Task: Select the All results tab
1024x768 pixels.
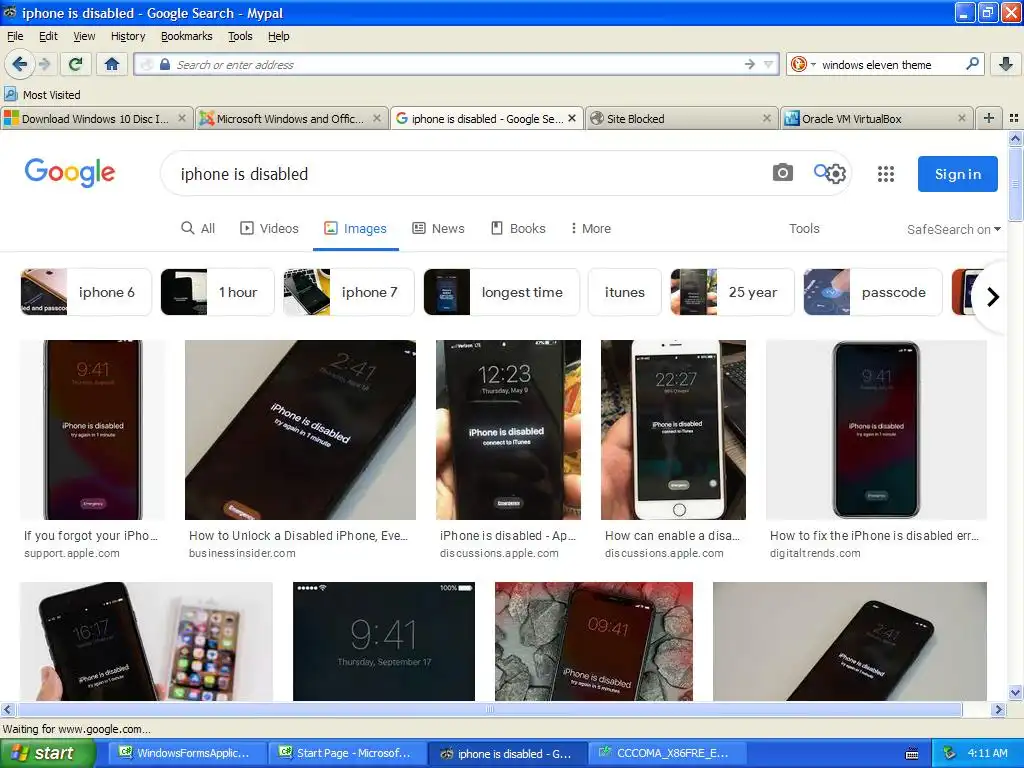Action: click(198, 229)
